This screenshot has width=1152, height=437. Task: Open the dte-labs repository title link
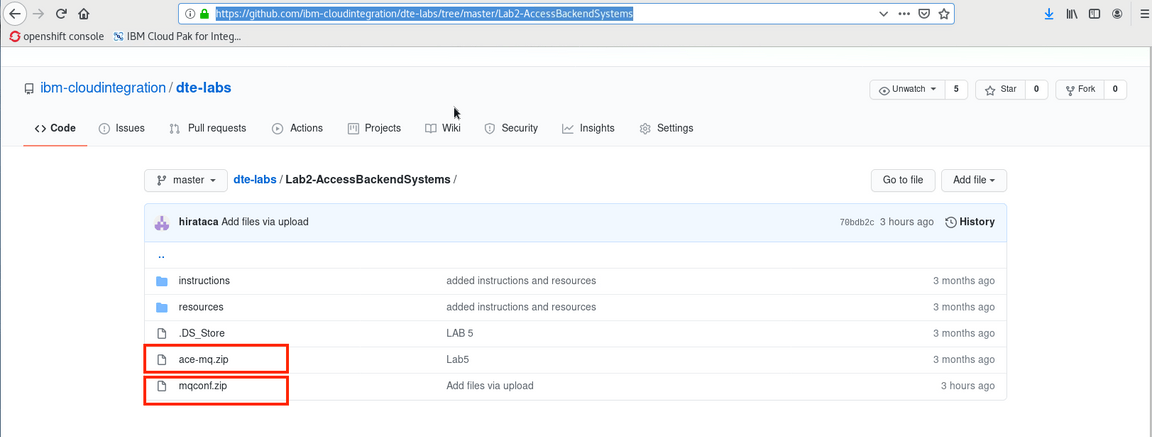[x=204, y=88]
